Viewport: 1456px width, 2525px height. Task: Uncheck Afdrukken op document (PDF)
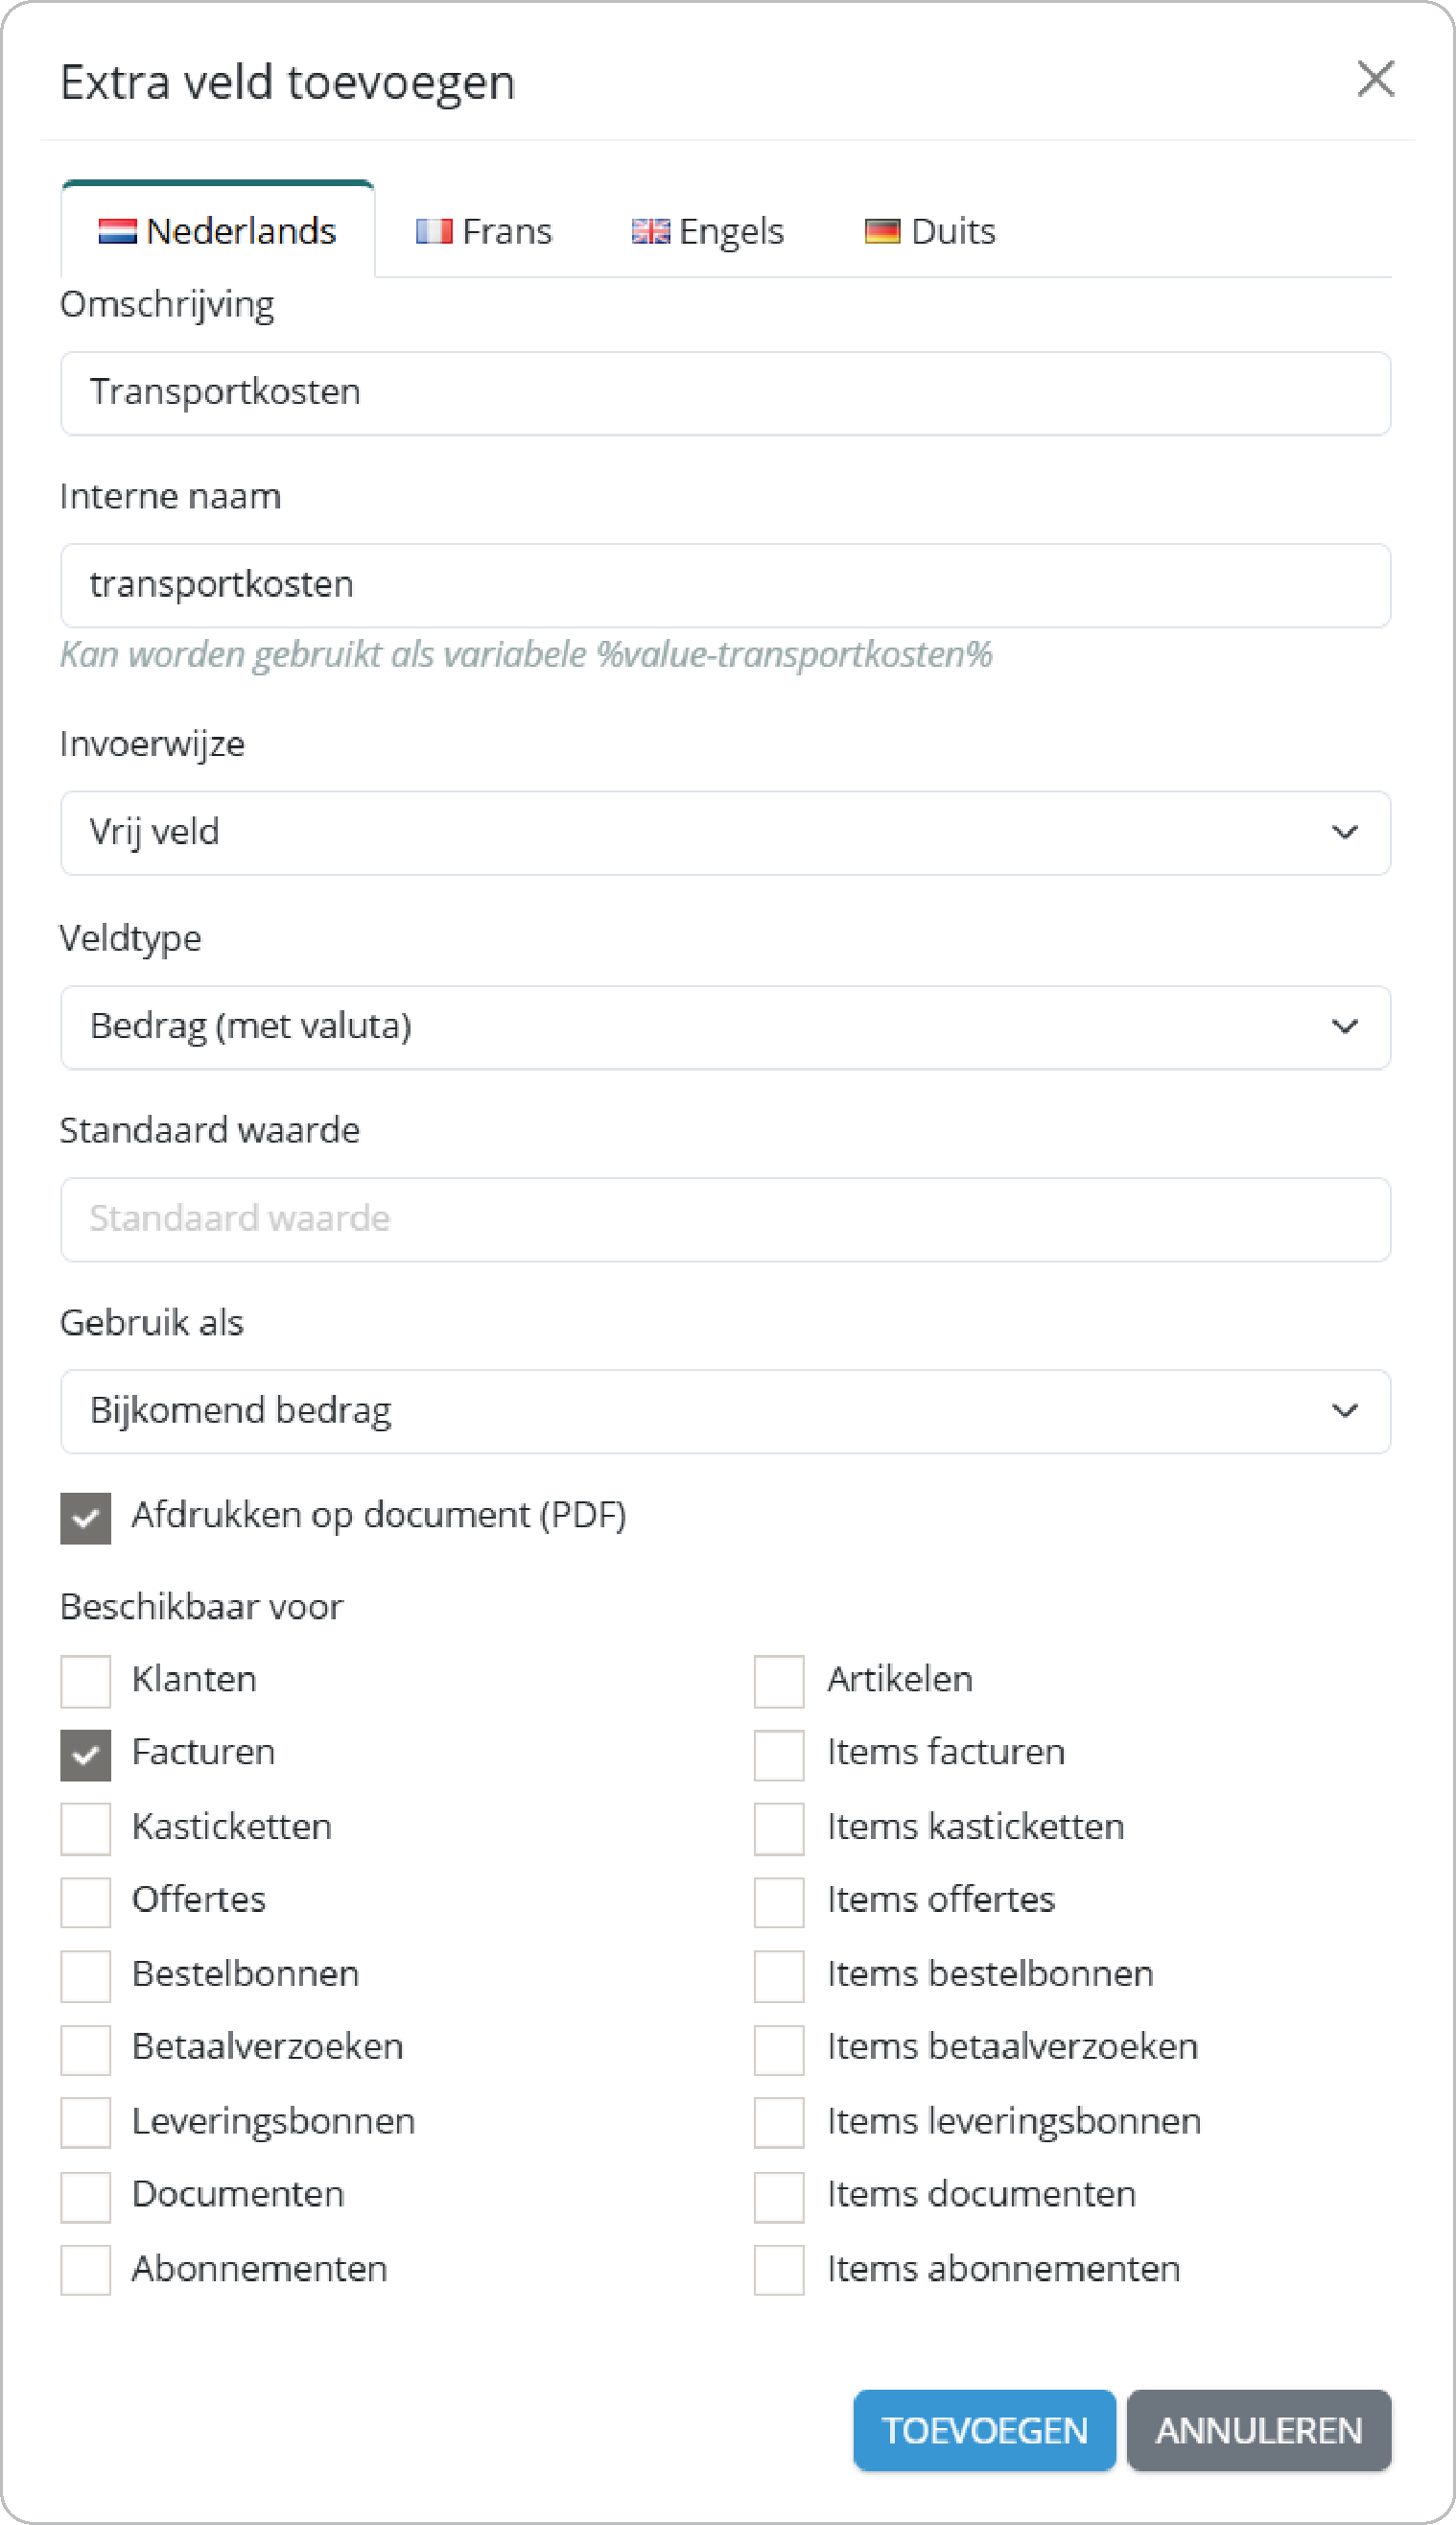click(x=86, y=1518)
